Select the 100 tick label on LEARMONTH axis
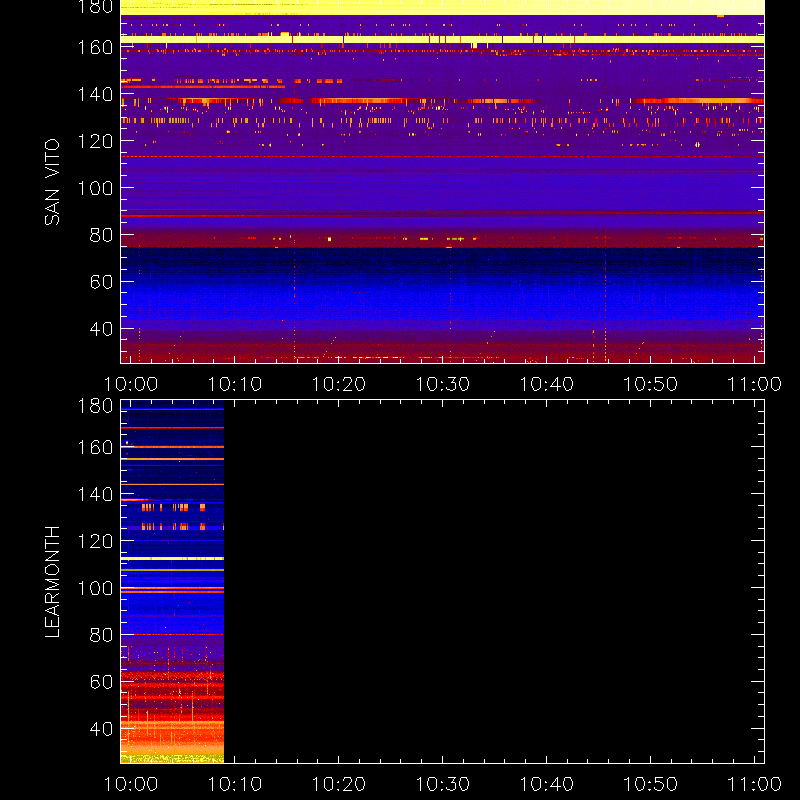Image resolution: width=800 pixels, height=800 pixels. point(95,588)
